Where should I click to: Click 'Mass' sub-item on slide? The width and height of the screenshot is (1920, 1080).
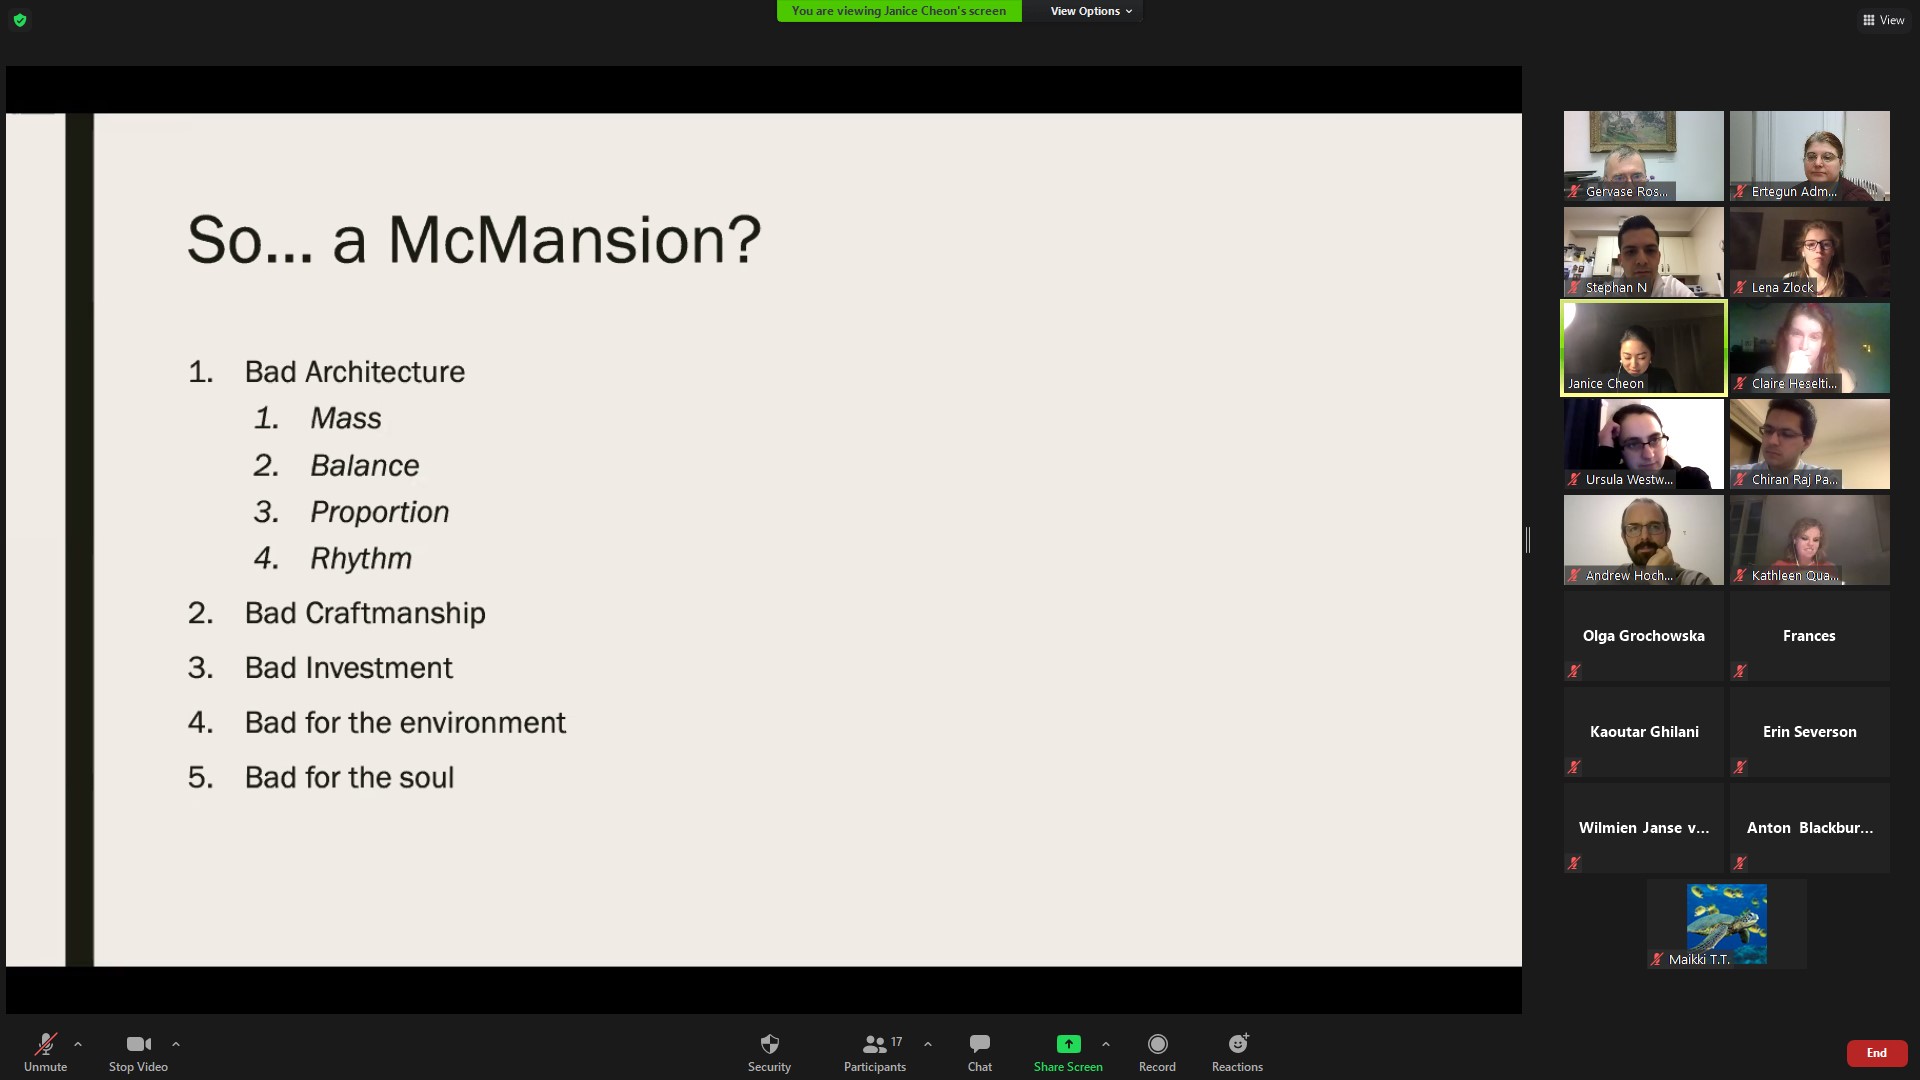click(x=346, y=418)
